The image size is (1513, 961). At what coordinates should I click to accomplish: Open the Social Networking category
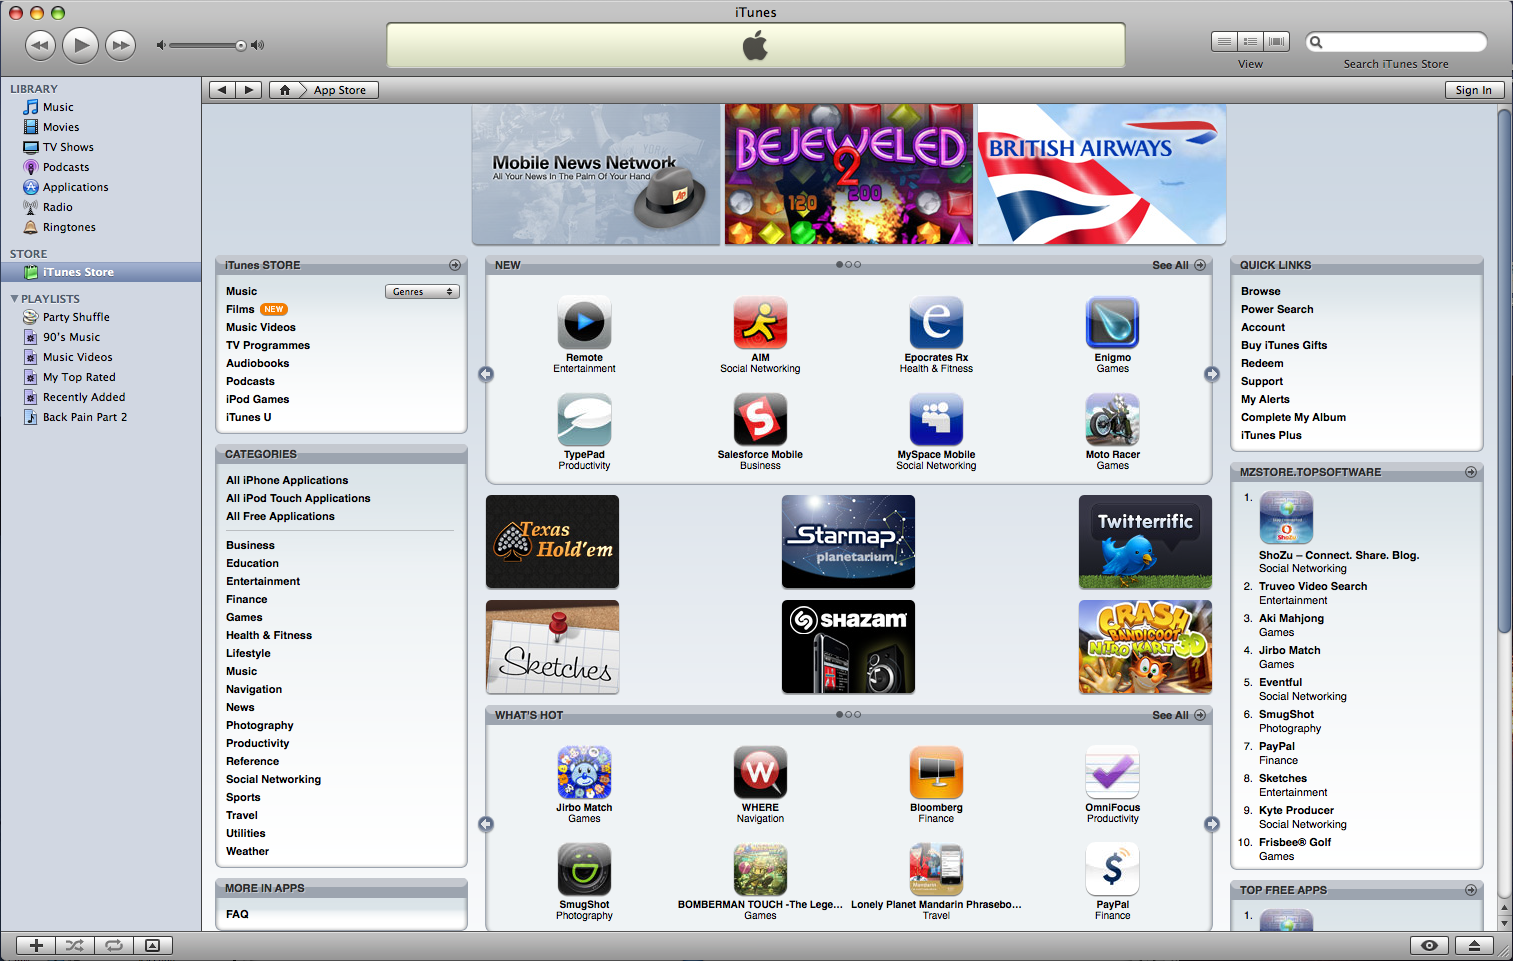click(273, 780)
